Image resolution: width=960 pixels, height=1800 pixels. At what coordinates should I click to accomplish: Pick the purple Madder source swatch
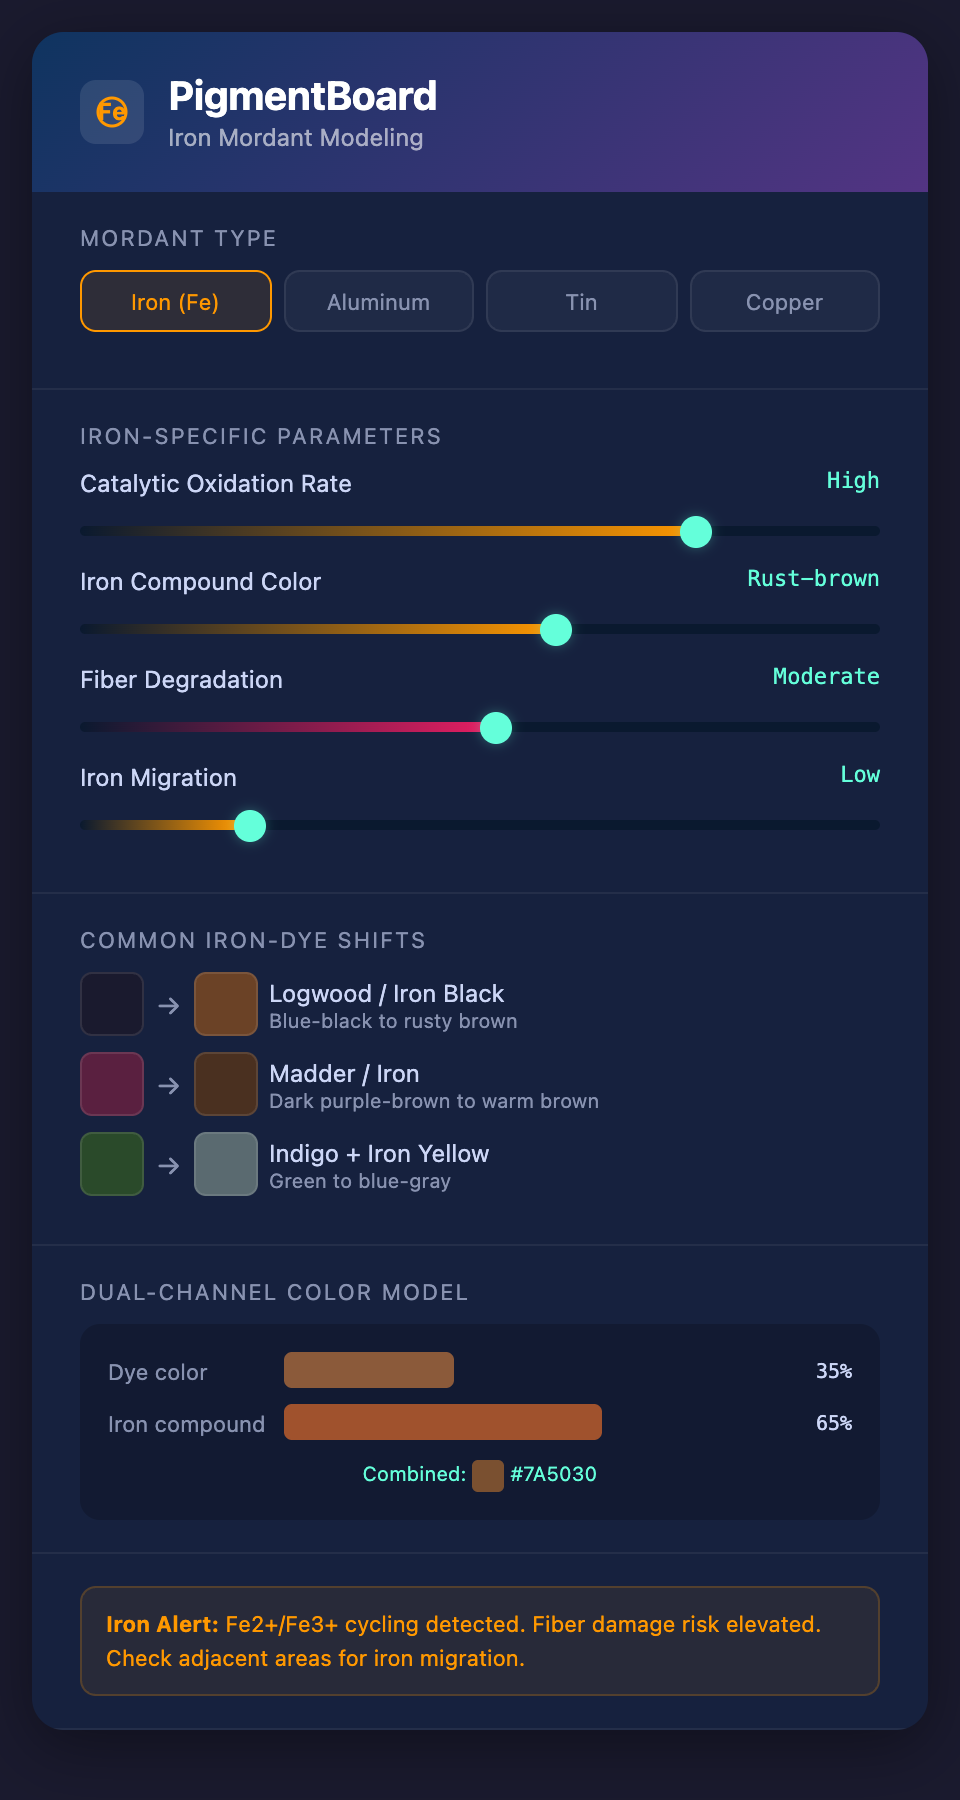point(112,1084)
